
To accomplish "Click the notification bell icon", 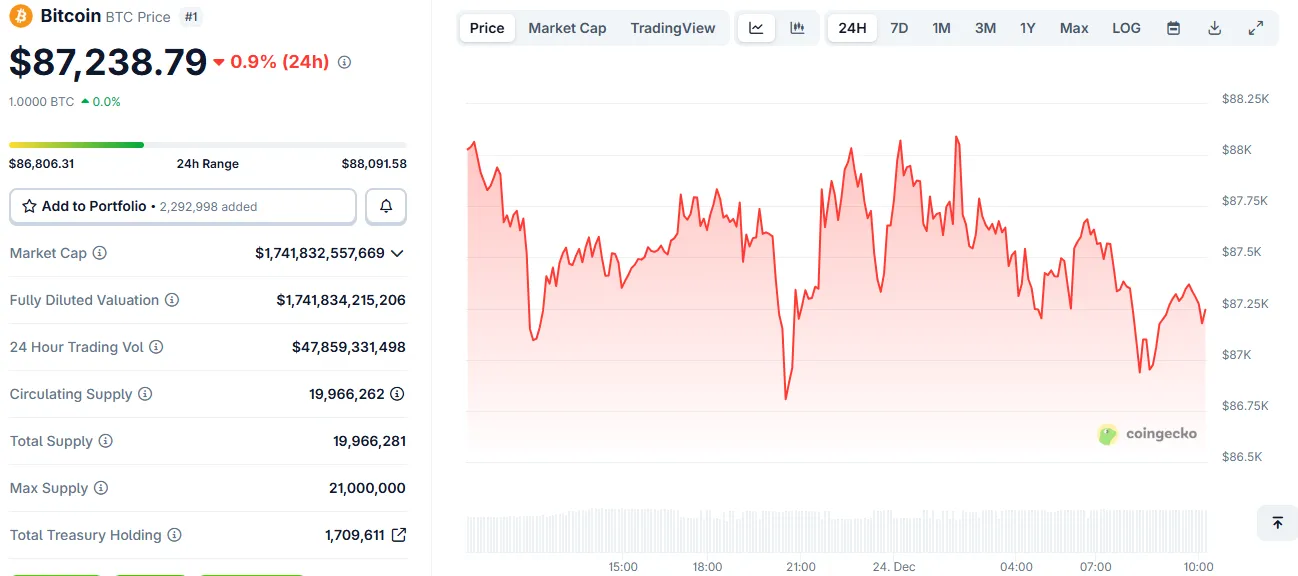I will point(384,206).
